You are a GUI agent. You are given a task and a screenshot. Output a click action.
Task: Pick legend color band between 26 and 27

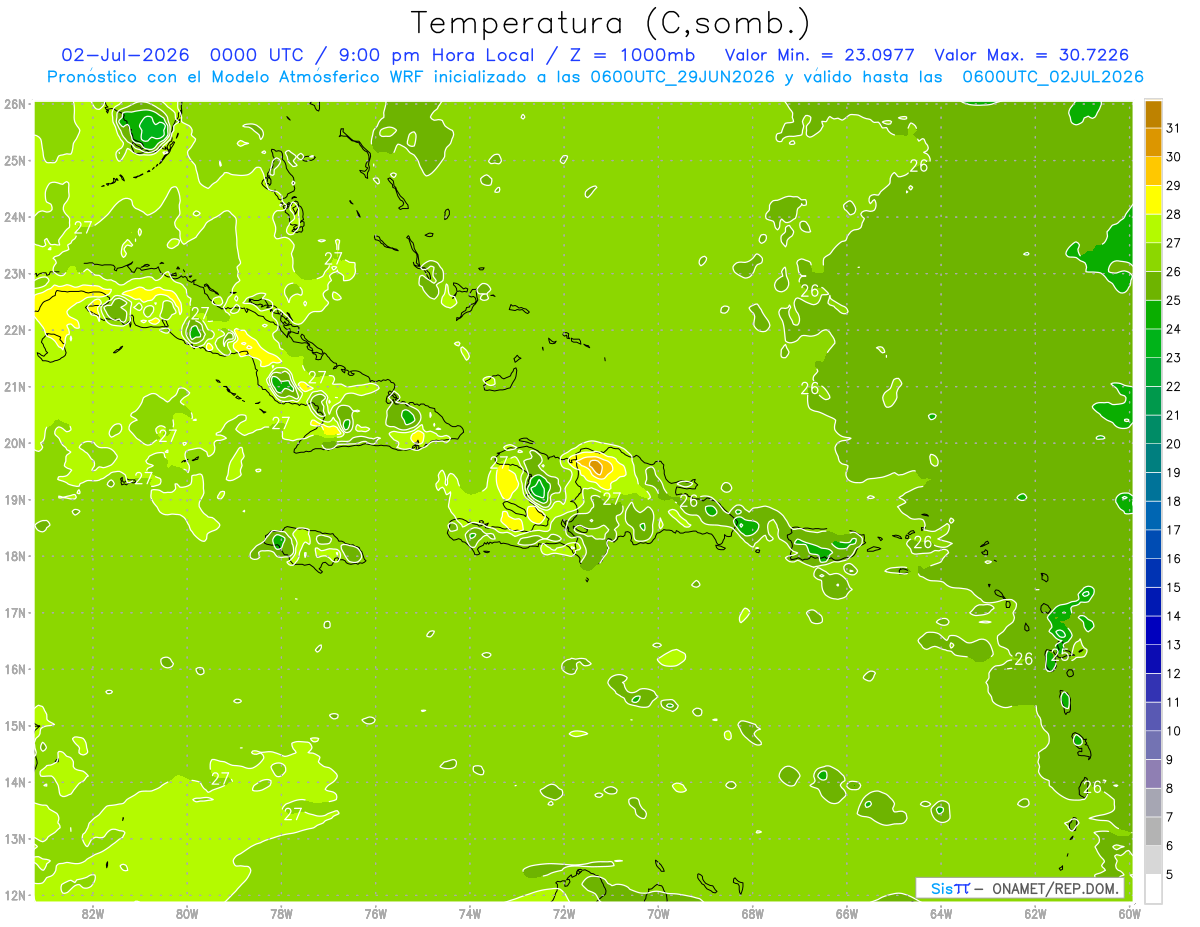tap(1153, 257)
